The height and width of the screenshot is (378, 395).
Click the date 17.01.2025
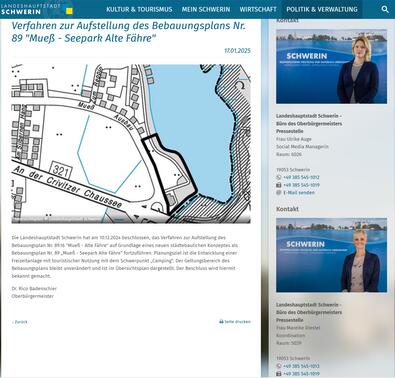pos(237,51)
